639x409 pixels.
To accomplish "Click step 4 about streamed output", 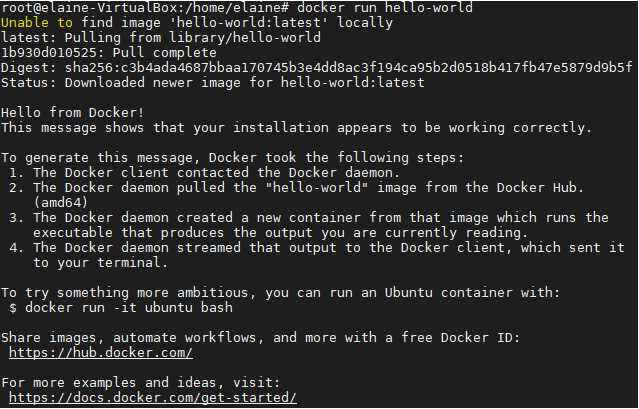I will (x=317, y=255).
